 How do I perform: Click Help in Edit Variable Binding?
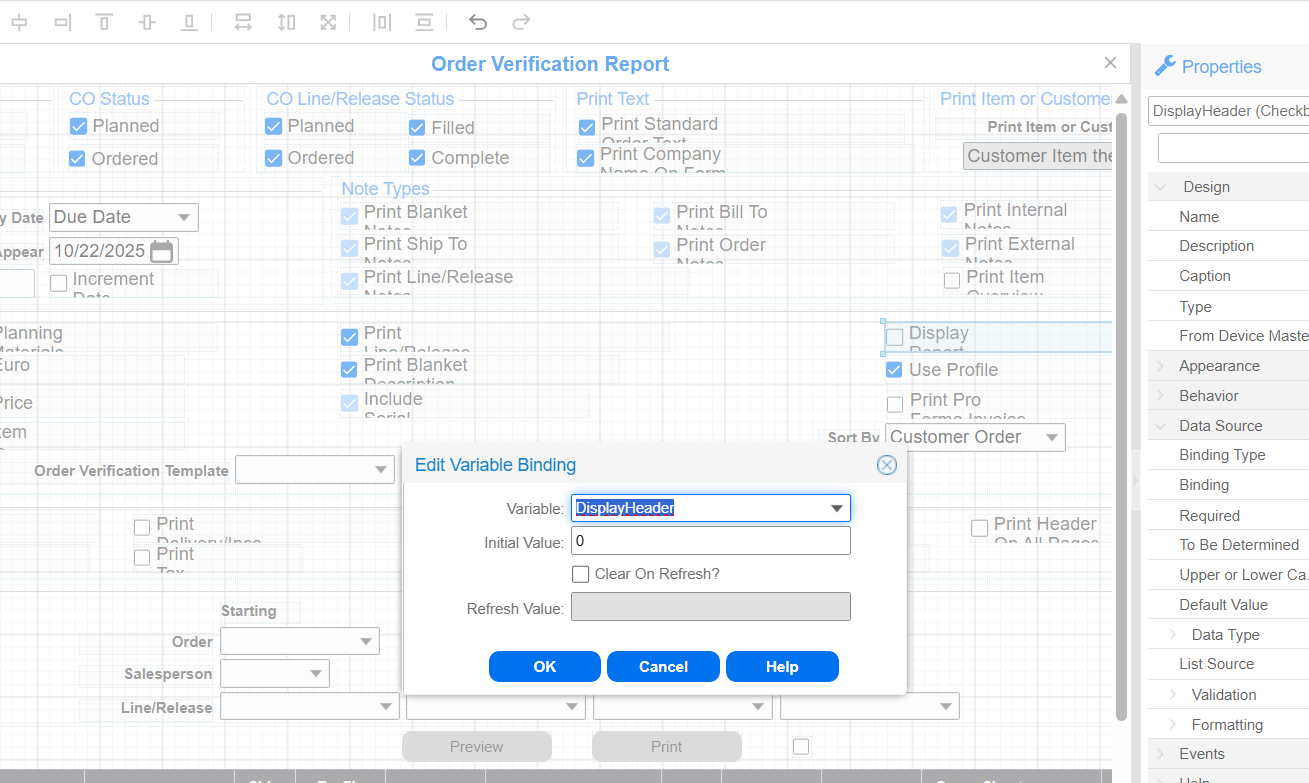point(782,667)
